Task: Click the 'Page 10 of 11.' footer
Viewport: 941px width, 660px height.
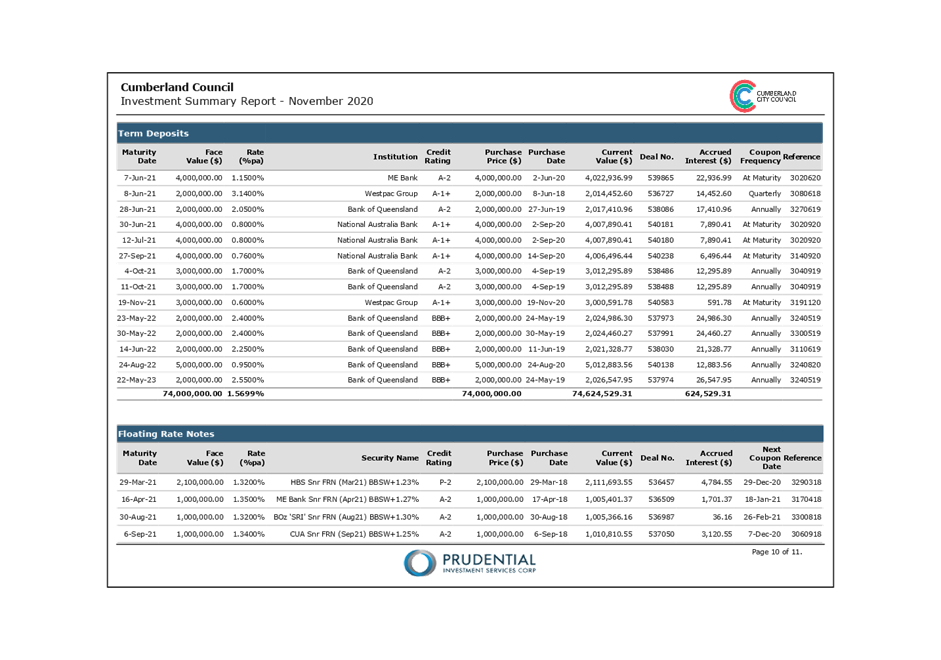Action: click(x=777, y=552)
